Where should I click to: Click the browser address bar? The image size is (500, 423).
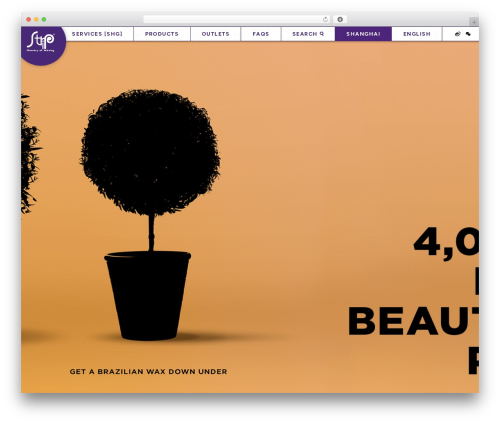pos(237,19)
